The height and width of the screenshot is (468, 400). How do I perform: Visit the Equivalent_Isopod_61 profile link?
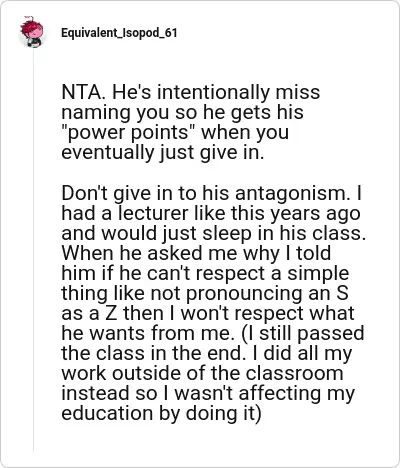[119, 33]
